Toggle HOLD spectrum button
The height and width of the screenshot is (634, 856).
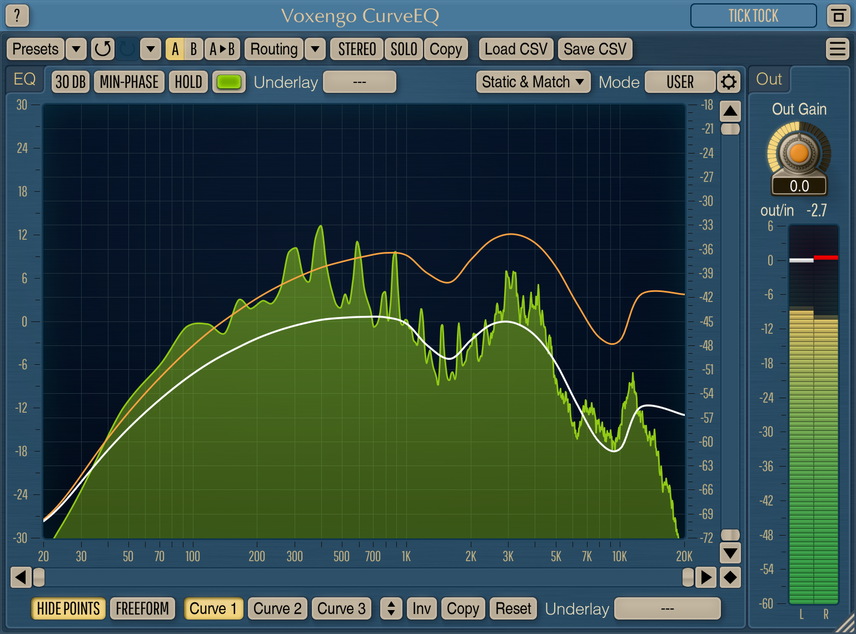tap(187, 82)
